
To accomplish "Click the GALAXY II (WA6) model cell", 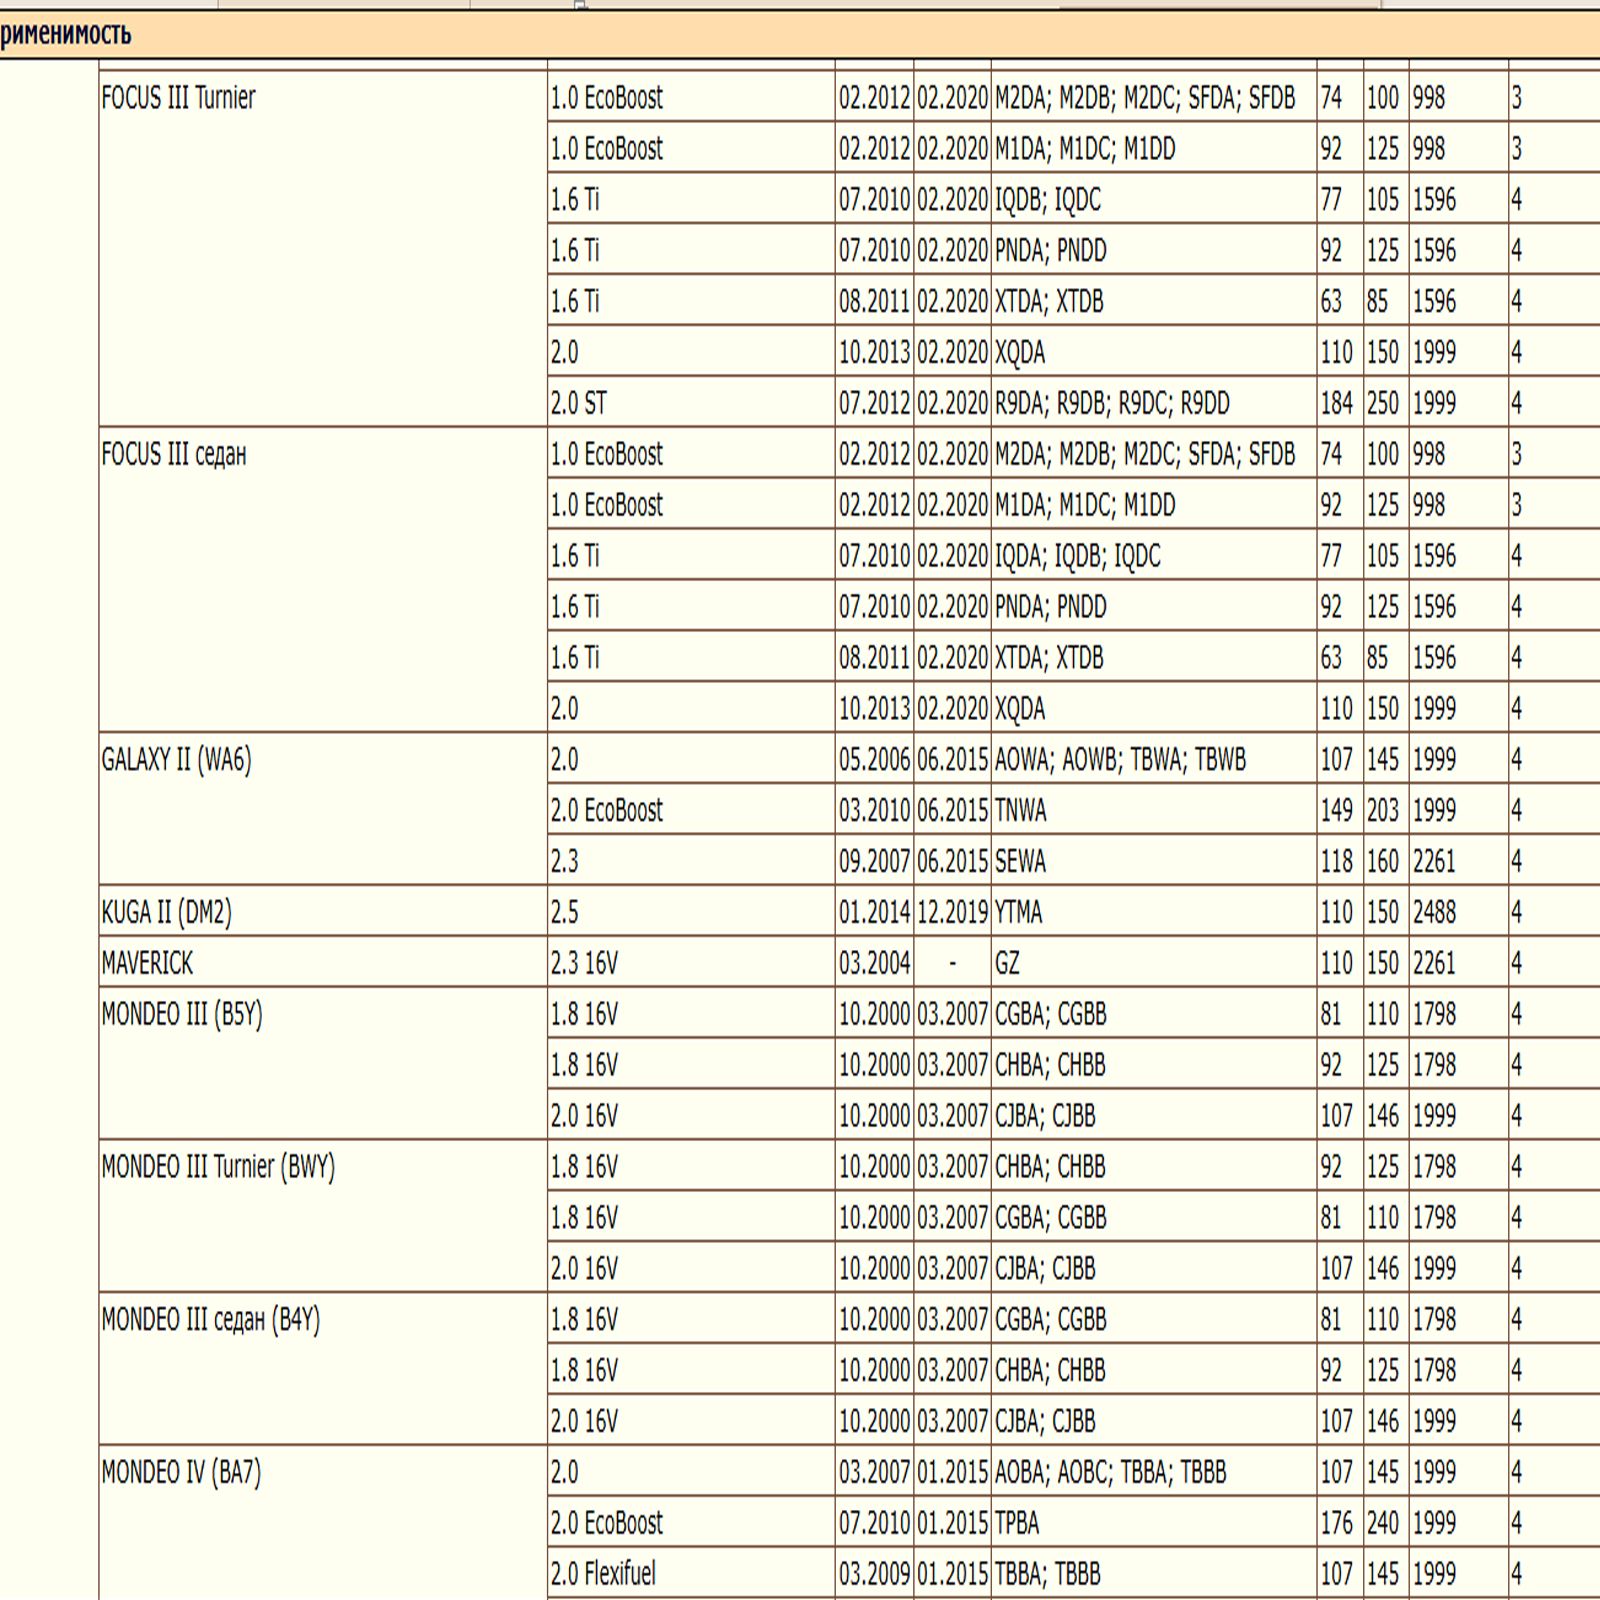I will point(177,760).
